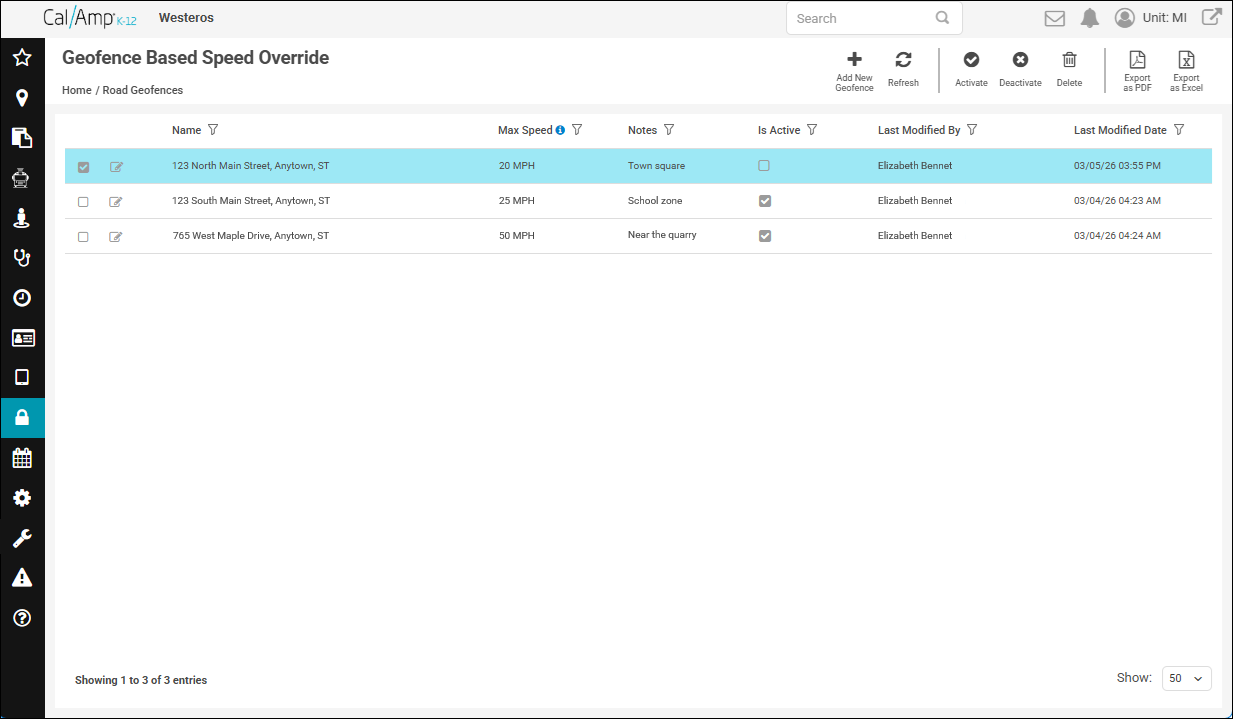Sort by Name column header
Screen dimensions: 1233x719
point(186,130)
